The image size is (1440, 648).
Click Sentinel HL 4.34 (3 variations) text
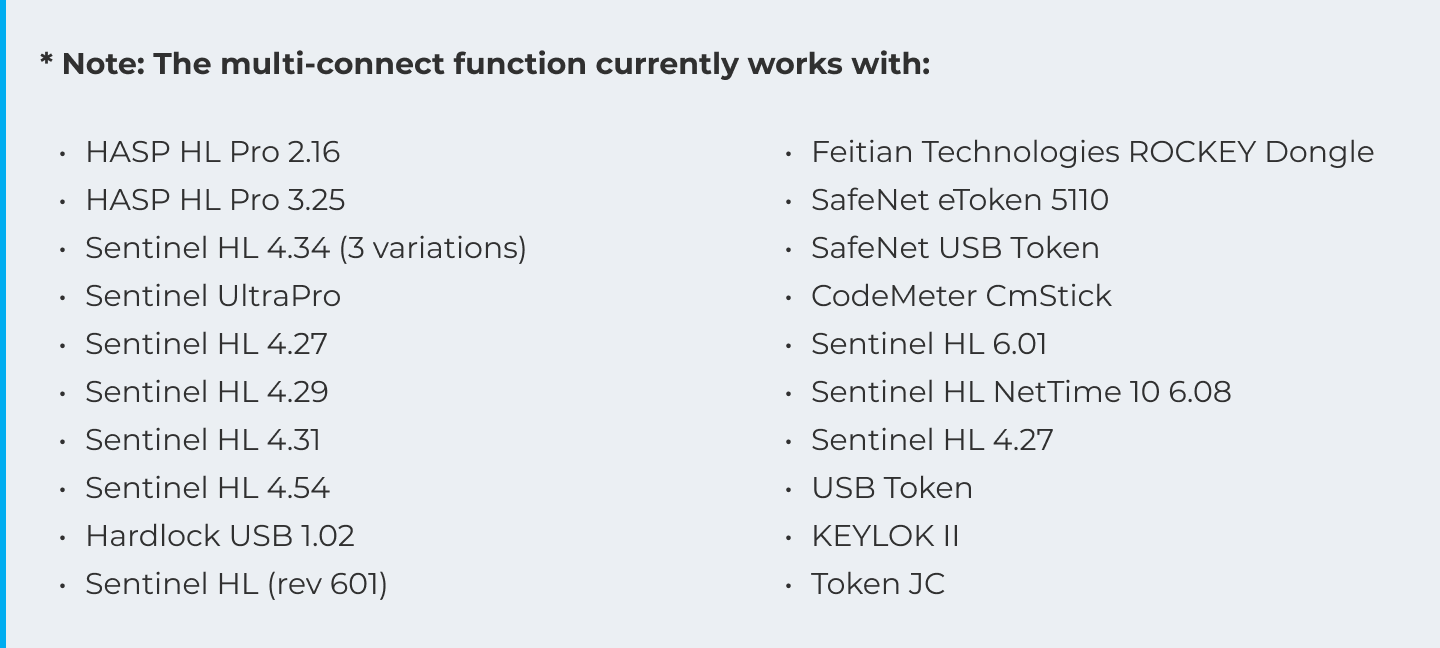pos(306,248)
